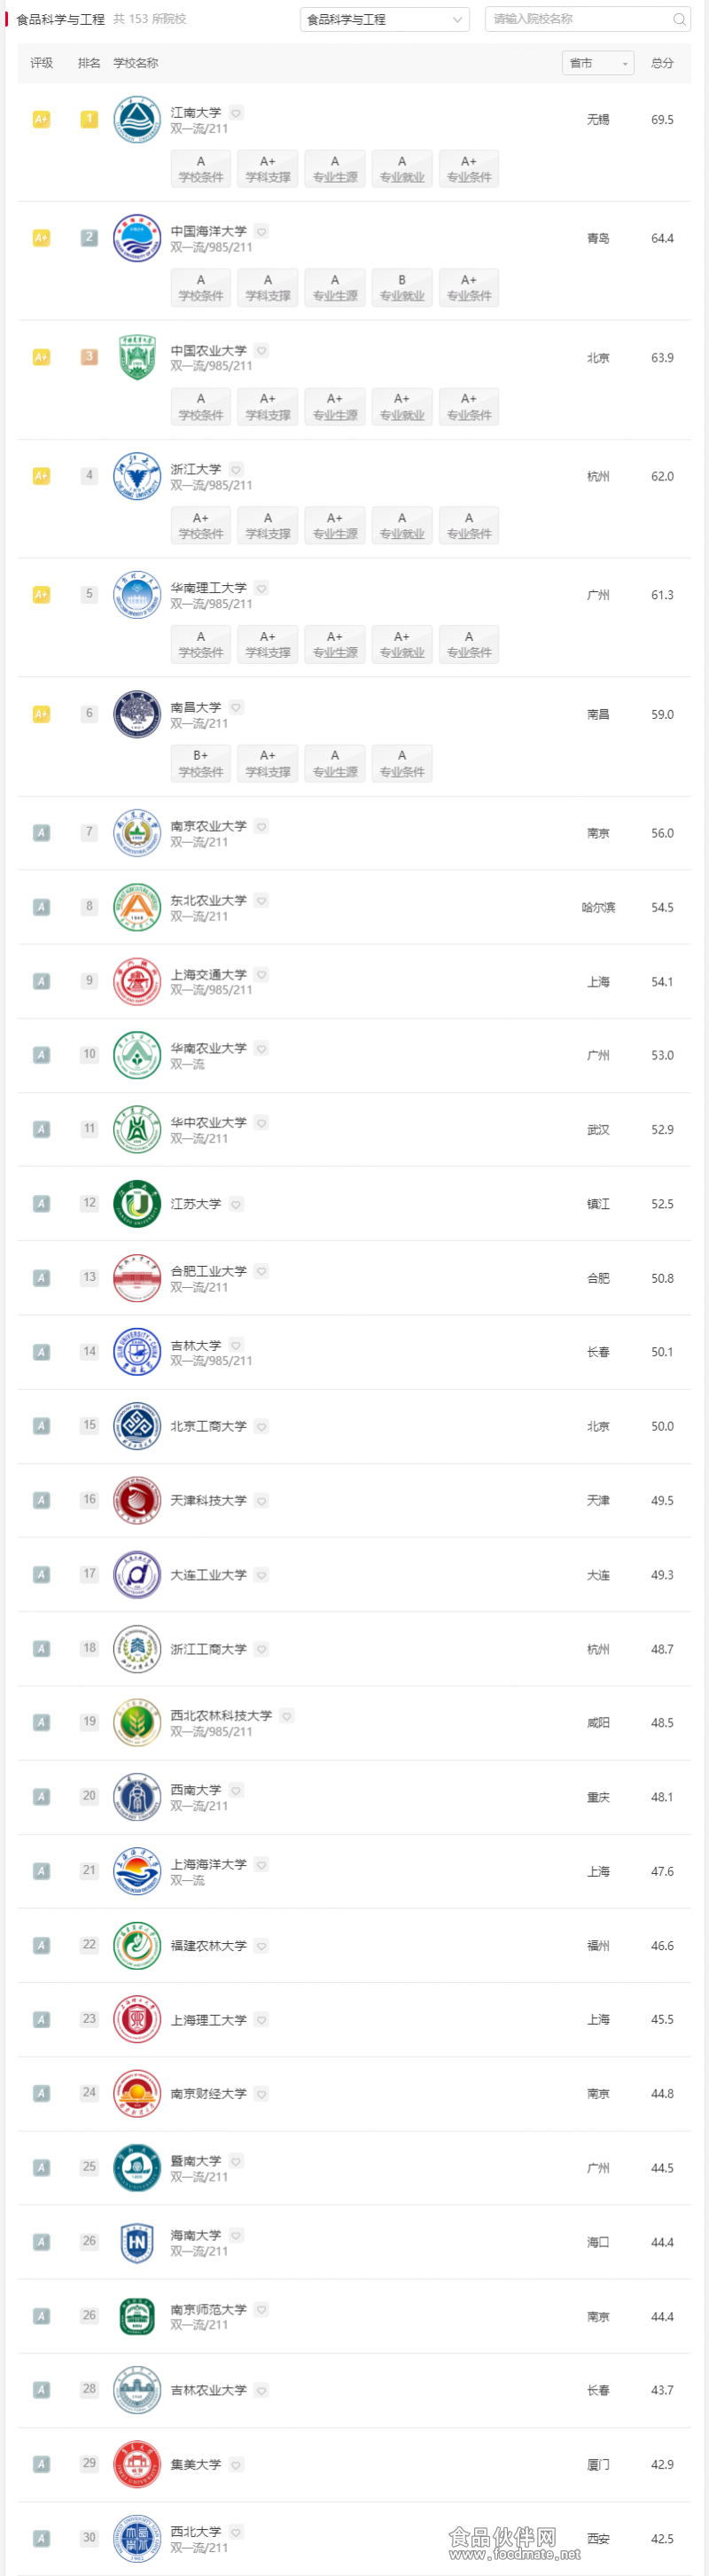The image size is (709, 2576).
Task: Click the 总分 column header
Action: click(662, 63)
